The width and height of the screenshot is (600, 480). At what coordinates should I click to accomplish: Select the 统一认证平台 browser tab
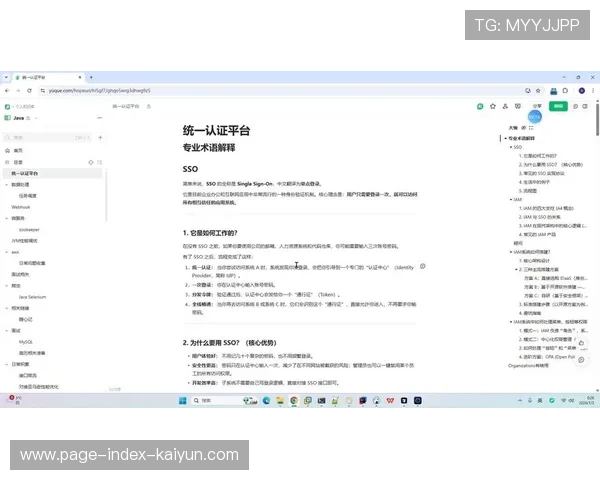point(48,77)
